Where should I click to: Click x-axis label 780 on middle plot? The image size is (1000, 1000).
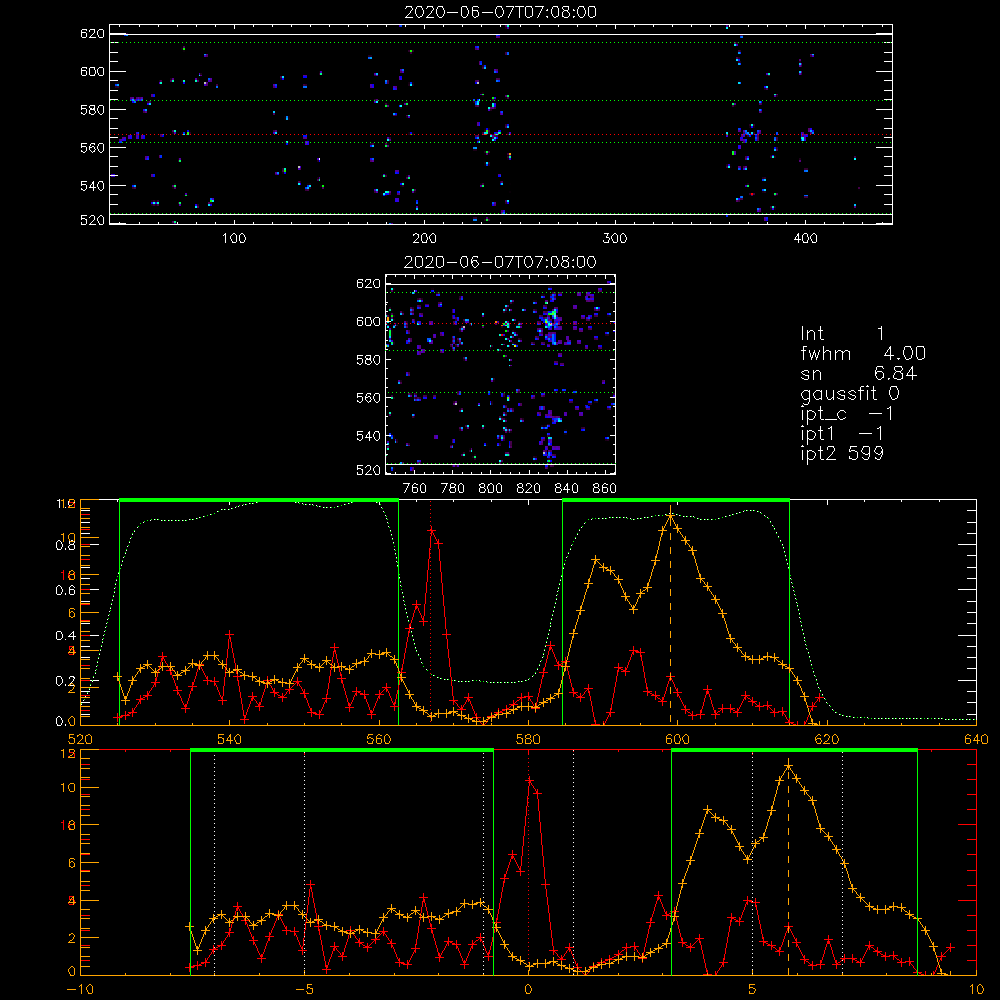coord(453,489)
